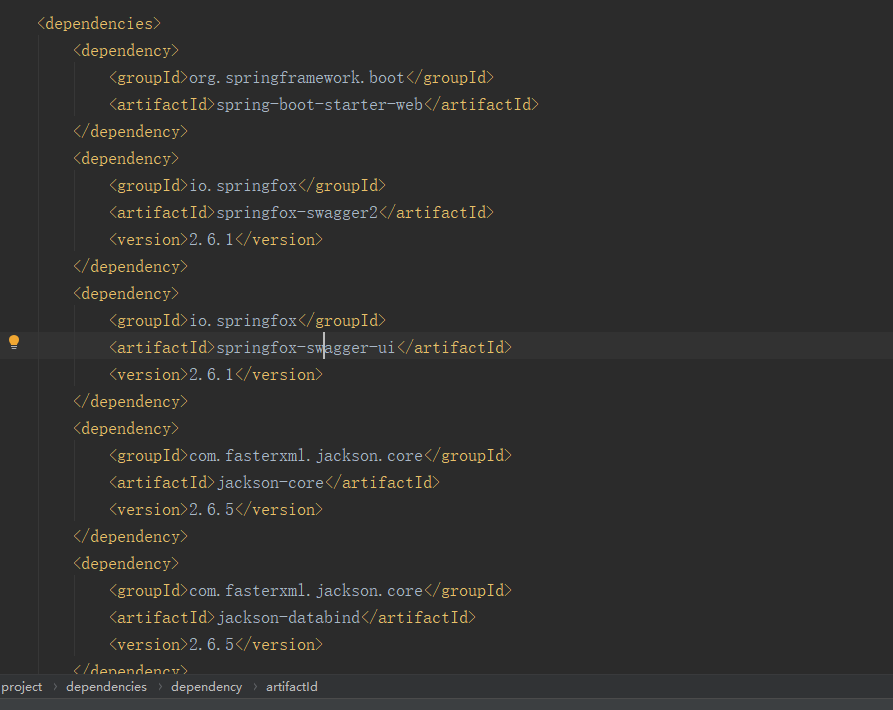Click the first opening dependency tag
Screen dimensions: 893x710
pos(126,51)
